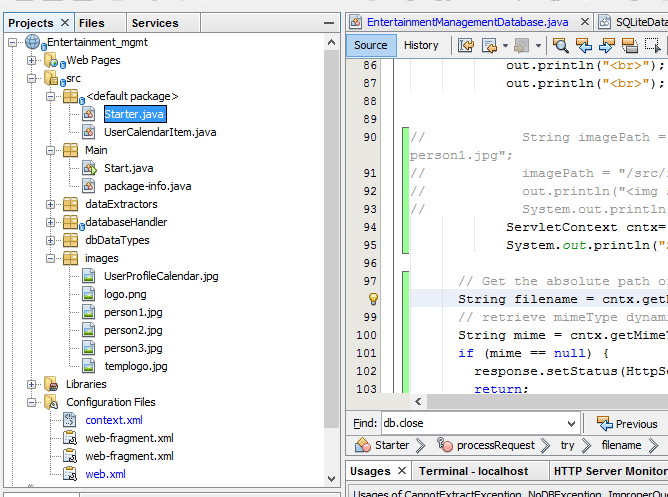Close the Usages output tab

401,471
